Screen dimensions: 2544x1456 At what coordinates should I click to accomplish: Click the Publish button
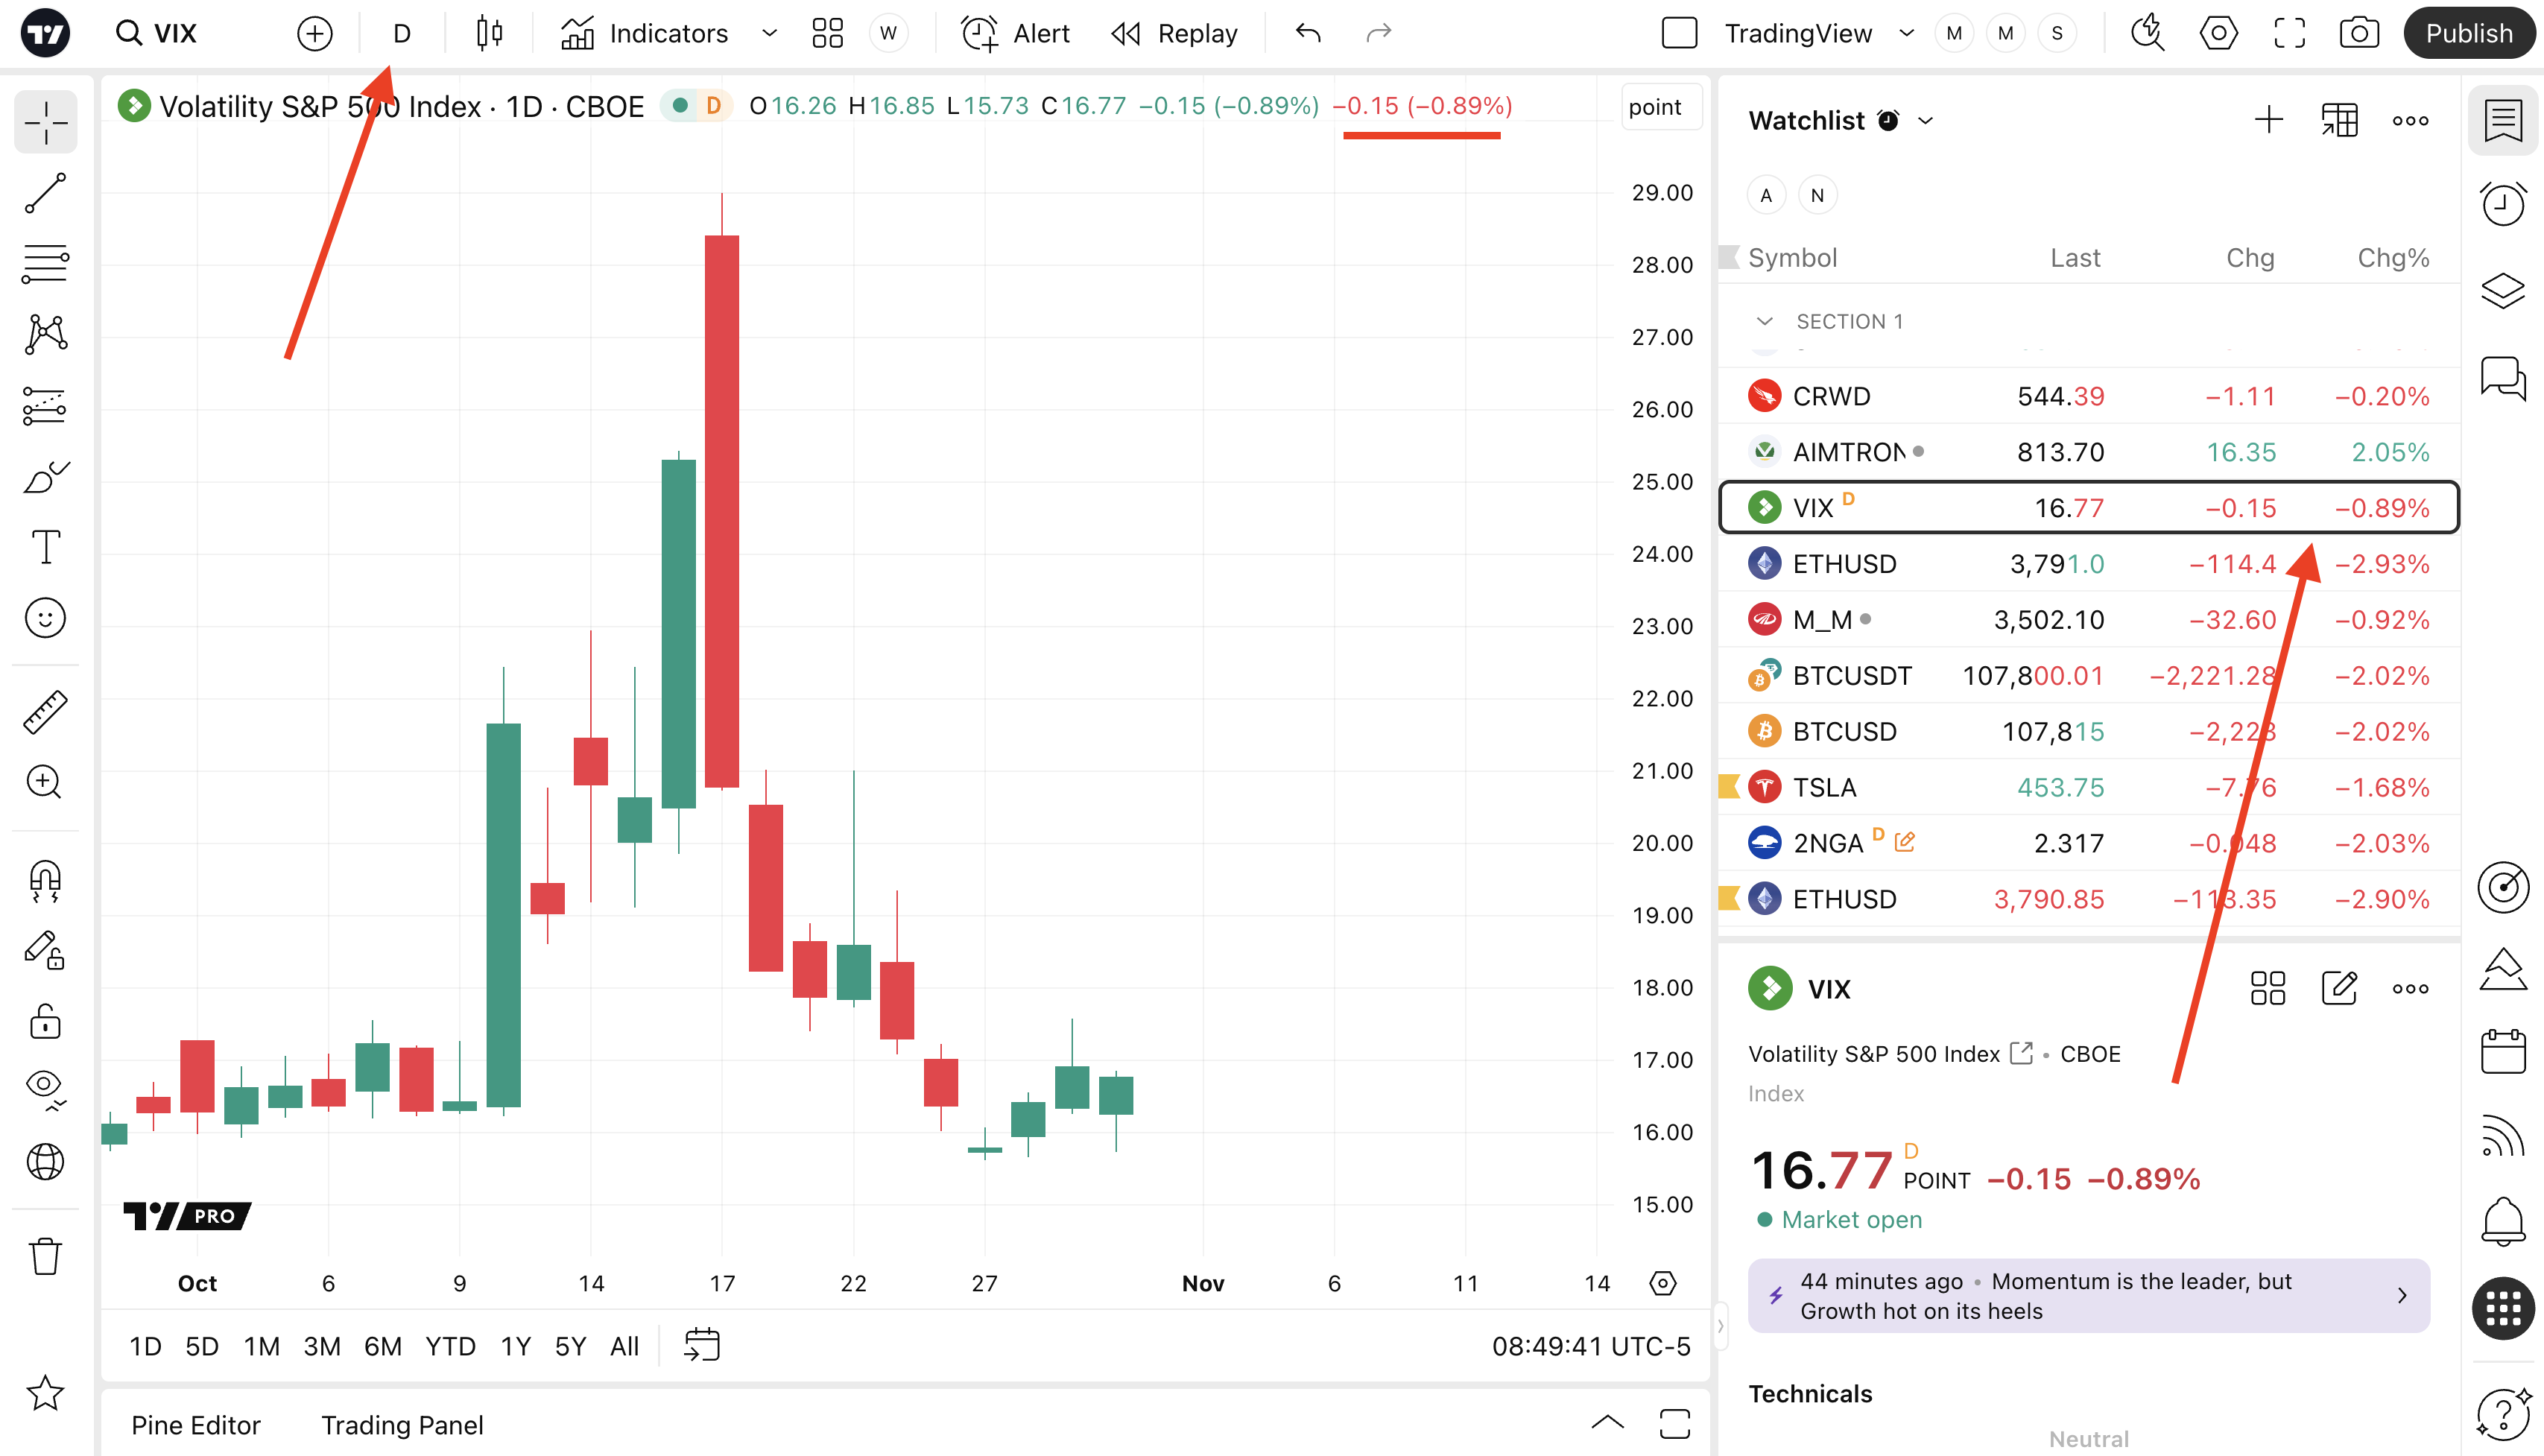click(x=2468, y=33)
